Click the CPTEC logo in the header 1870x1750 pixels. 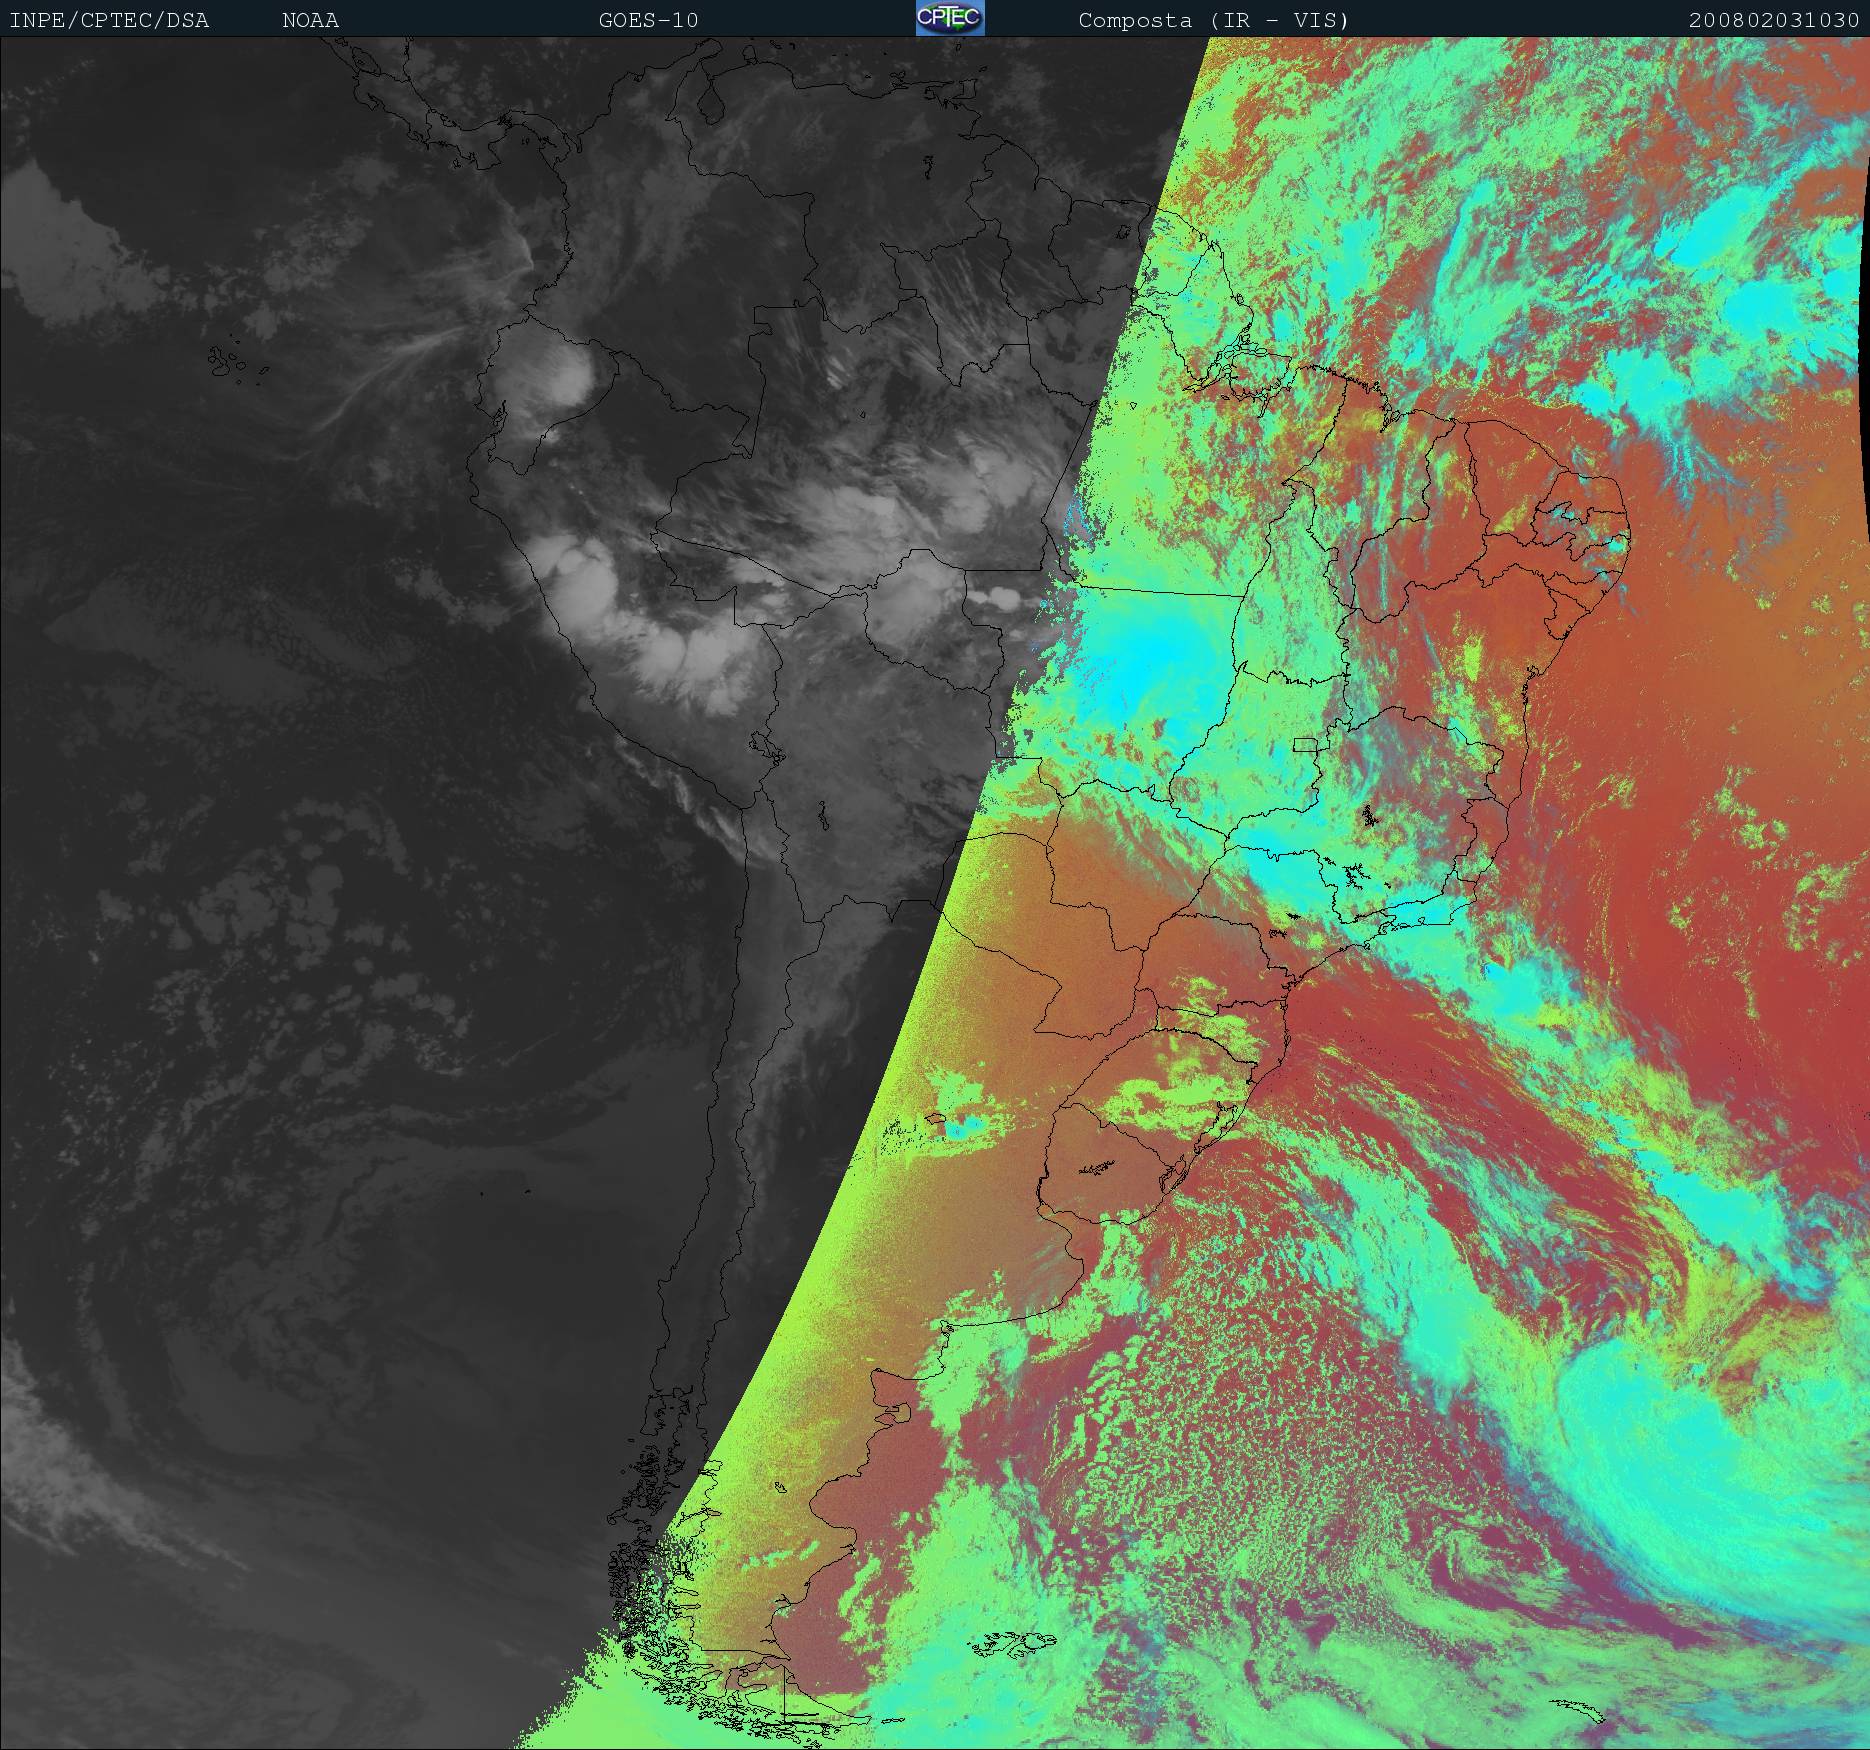[949, 19]
